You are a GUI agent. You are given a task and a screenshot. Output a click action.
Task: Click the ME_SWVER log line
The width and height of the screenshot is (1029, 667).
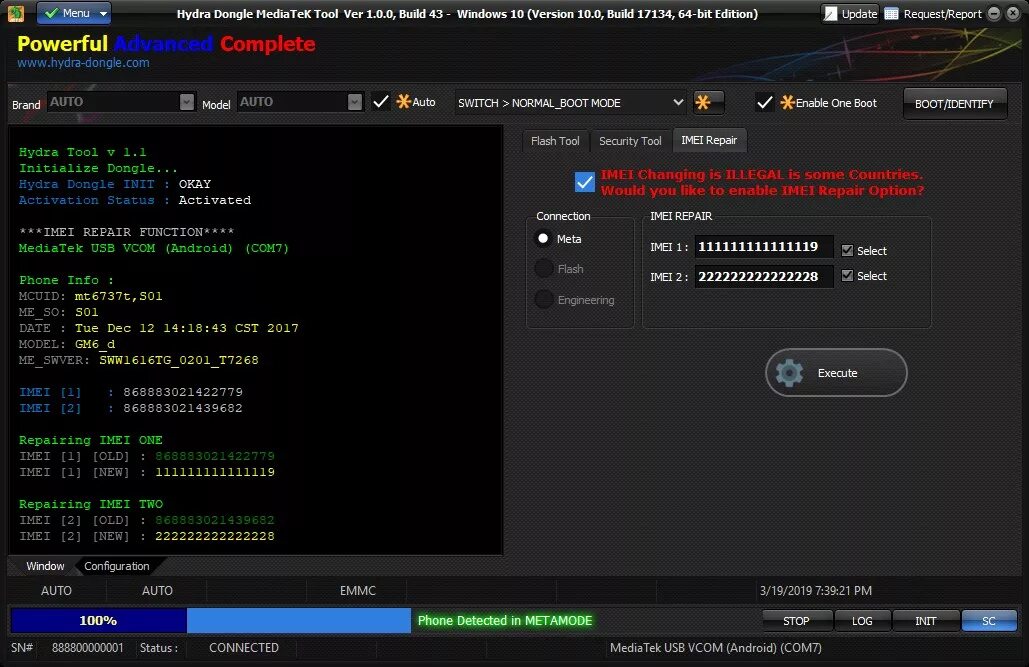pos(138,360)
